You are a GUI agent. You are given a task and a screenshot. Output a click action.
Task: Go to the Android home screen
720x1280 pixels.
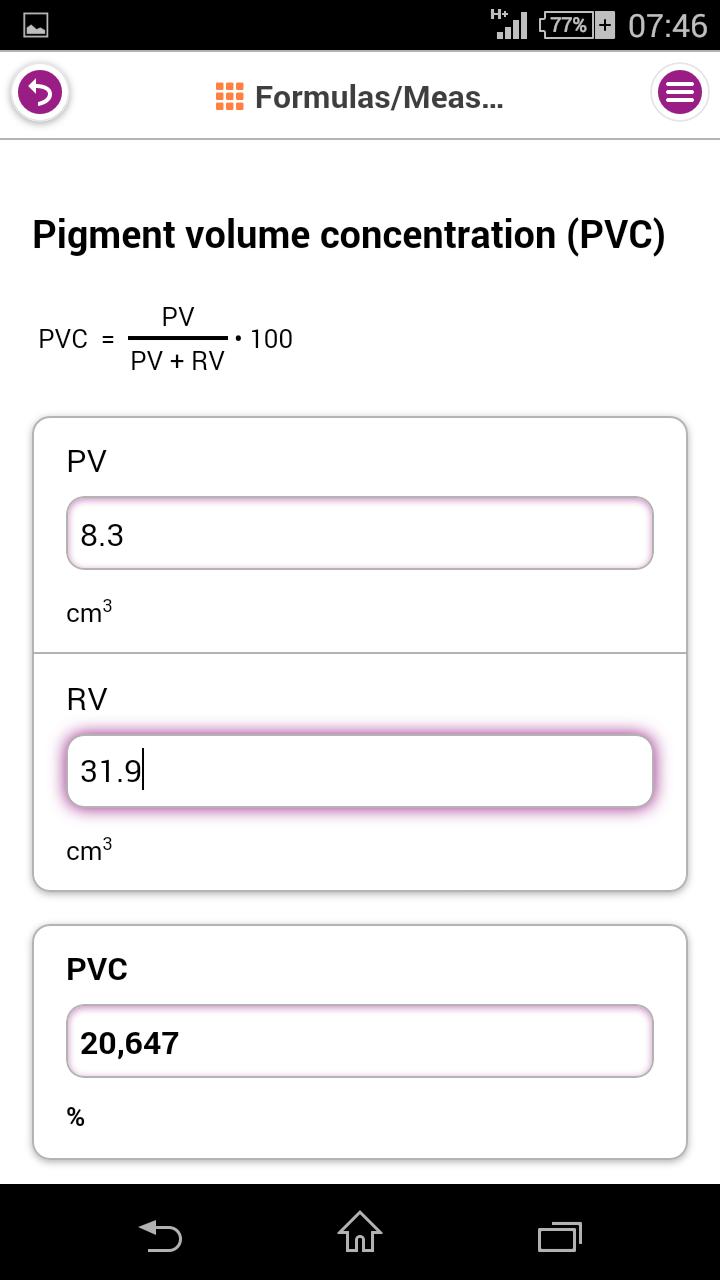tap(360, 1233)
